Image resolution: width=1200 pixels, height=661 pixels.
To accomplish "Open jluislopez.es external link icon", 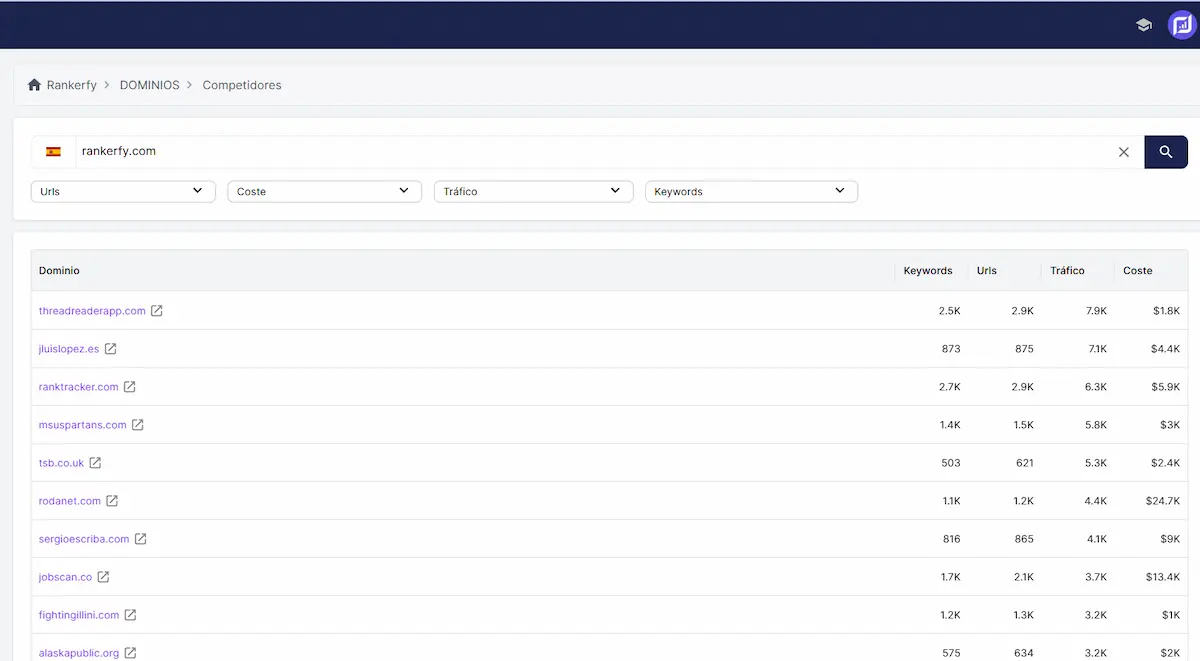I will click(111, 349).
